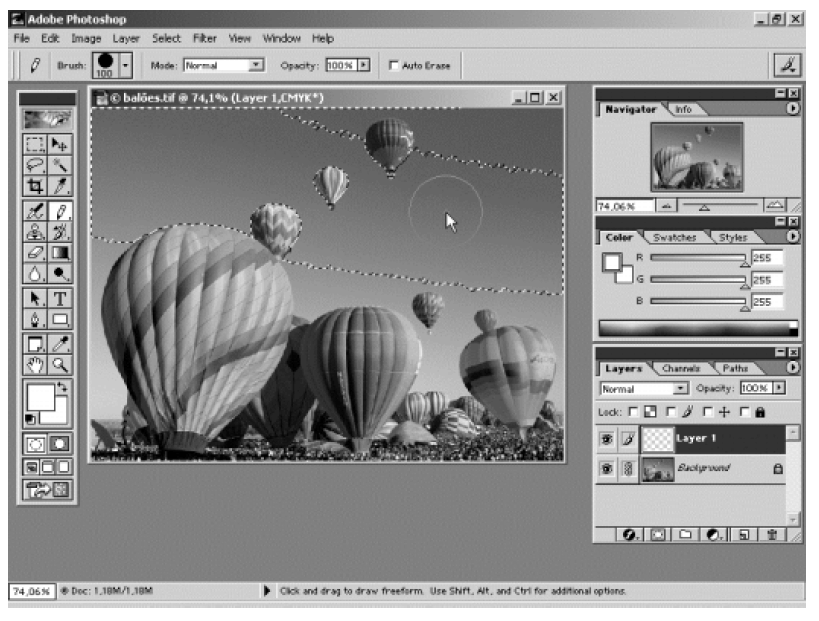Select the Magic Wand tool
Viewport: 819px width, 621px height.
click(x=61, y=166)
